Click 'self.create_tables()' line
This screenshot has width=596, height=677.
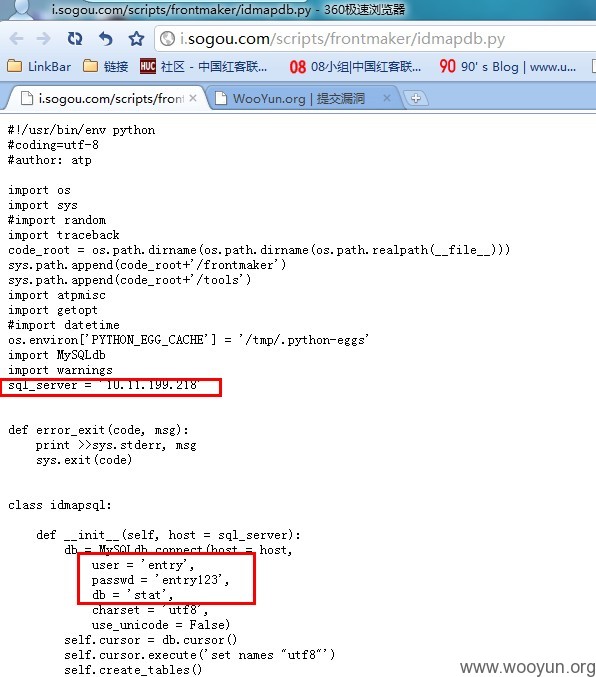[x=133, y=670]
